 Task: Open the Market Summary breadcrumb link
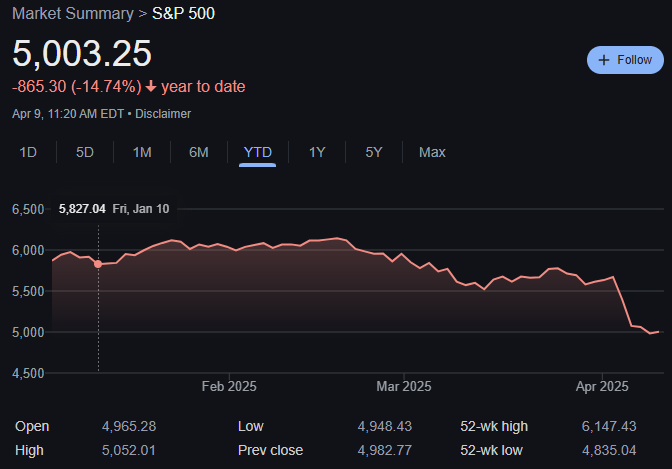click(73, 14)
